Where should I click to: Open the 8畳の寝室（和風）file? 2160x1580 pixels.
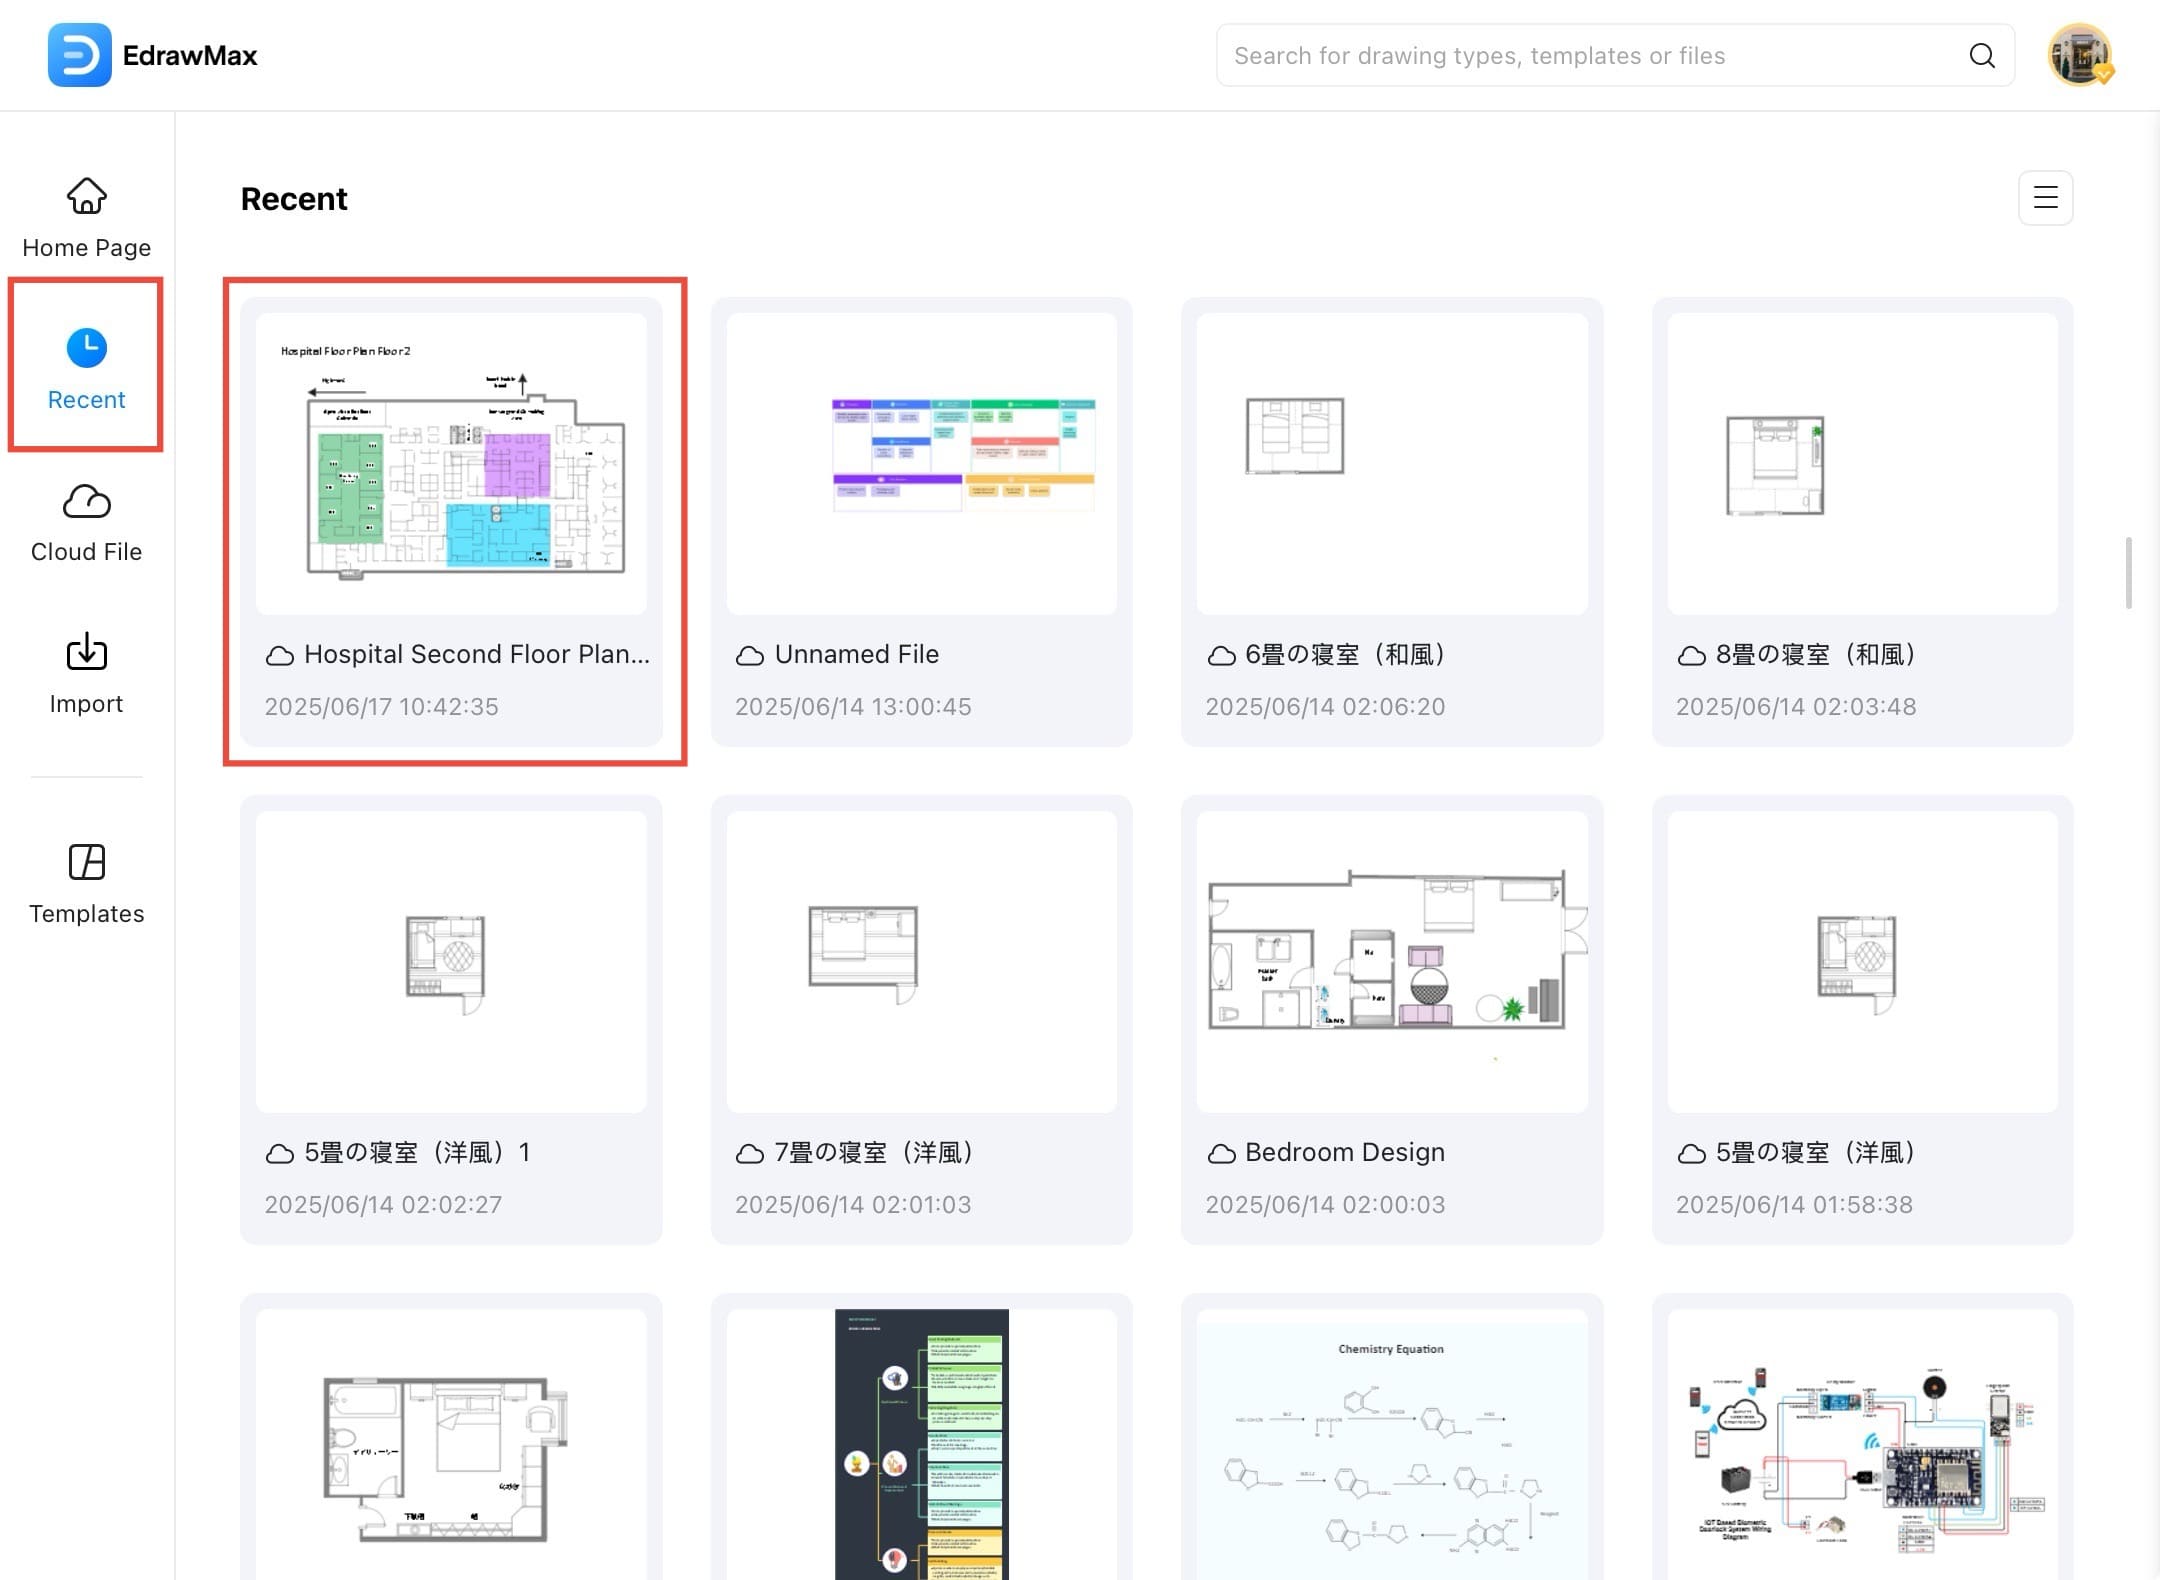(1862, 463)
